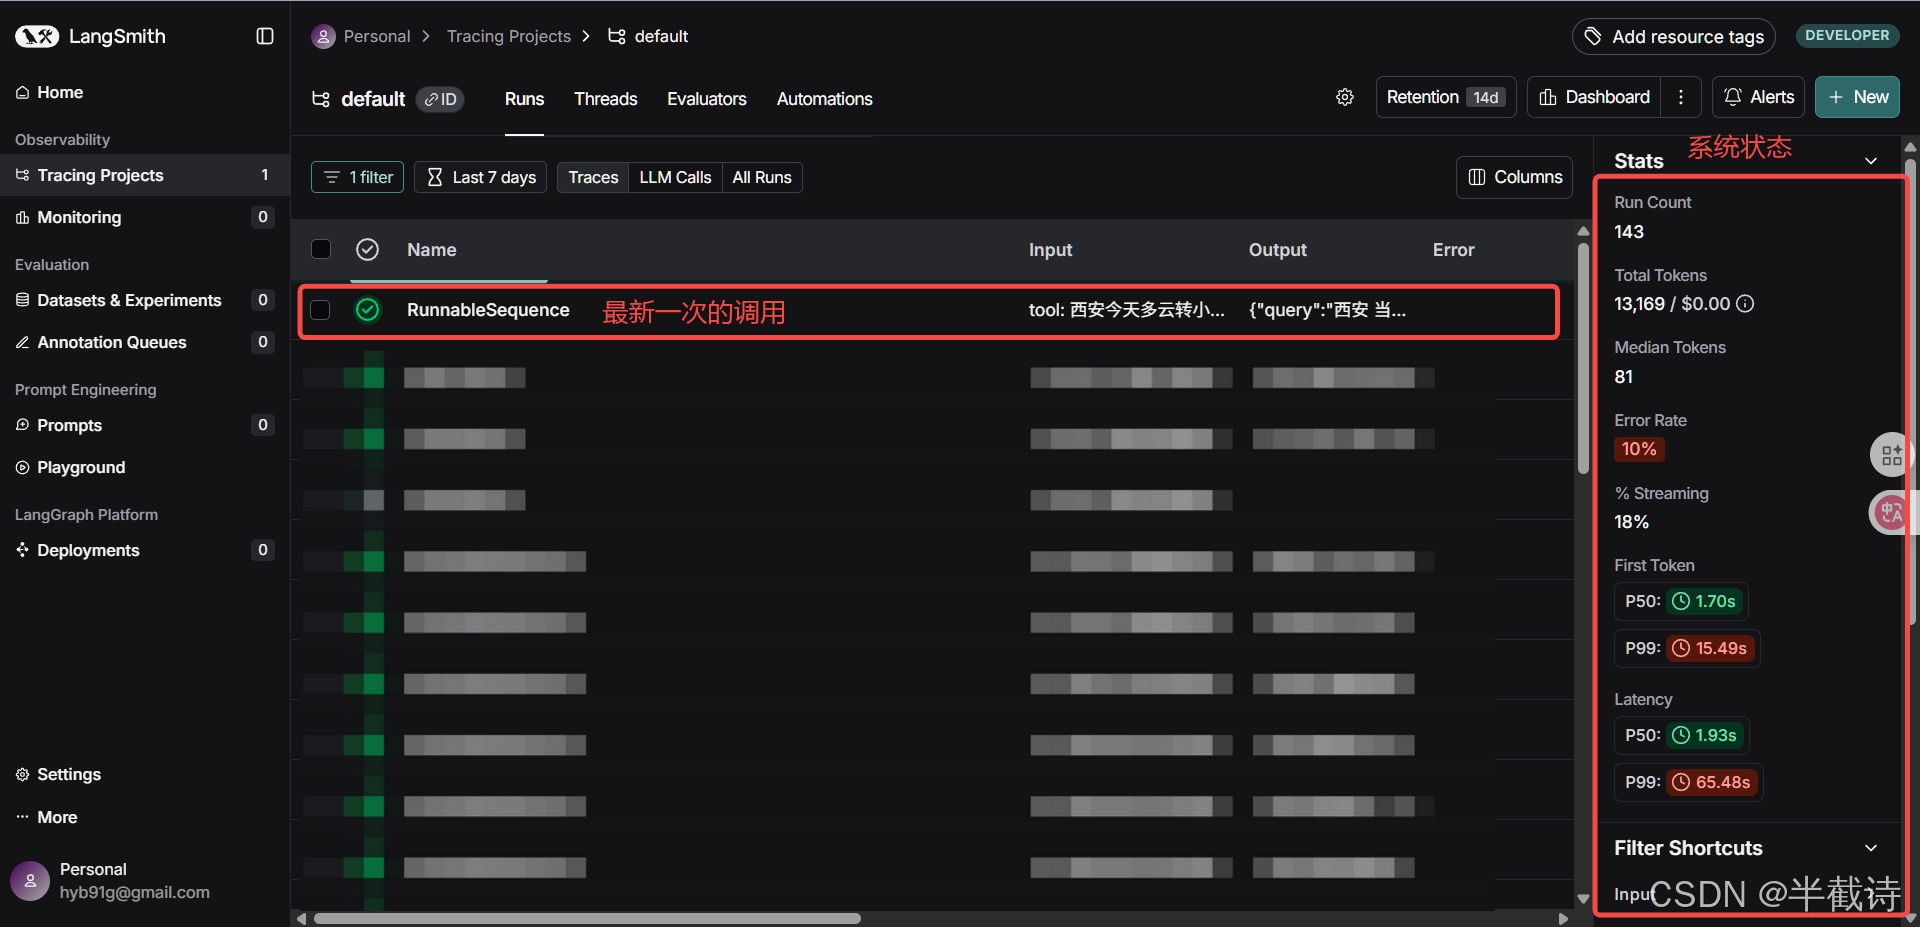Click the Personal breadcrumb avatar
Image resolution: width=1920 pixels, height=927 pixels.
coord(323,37)
